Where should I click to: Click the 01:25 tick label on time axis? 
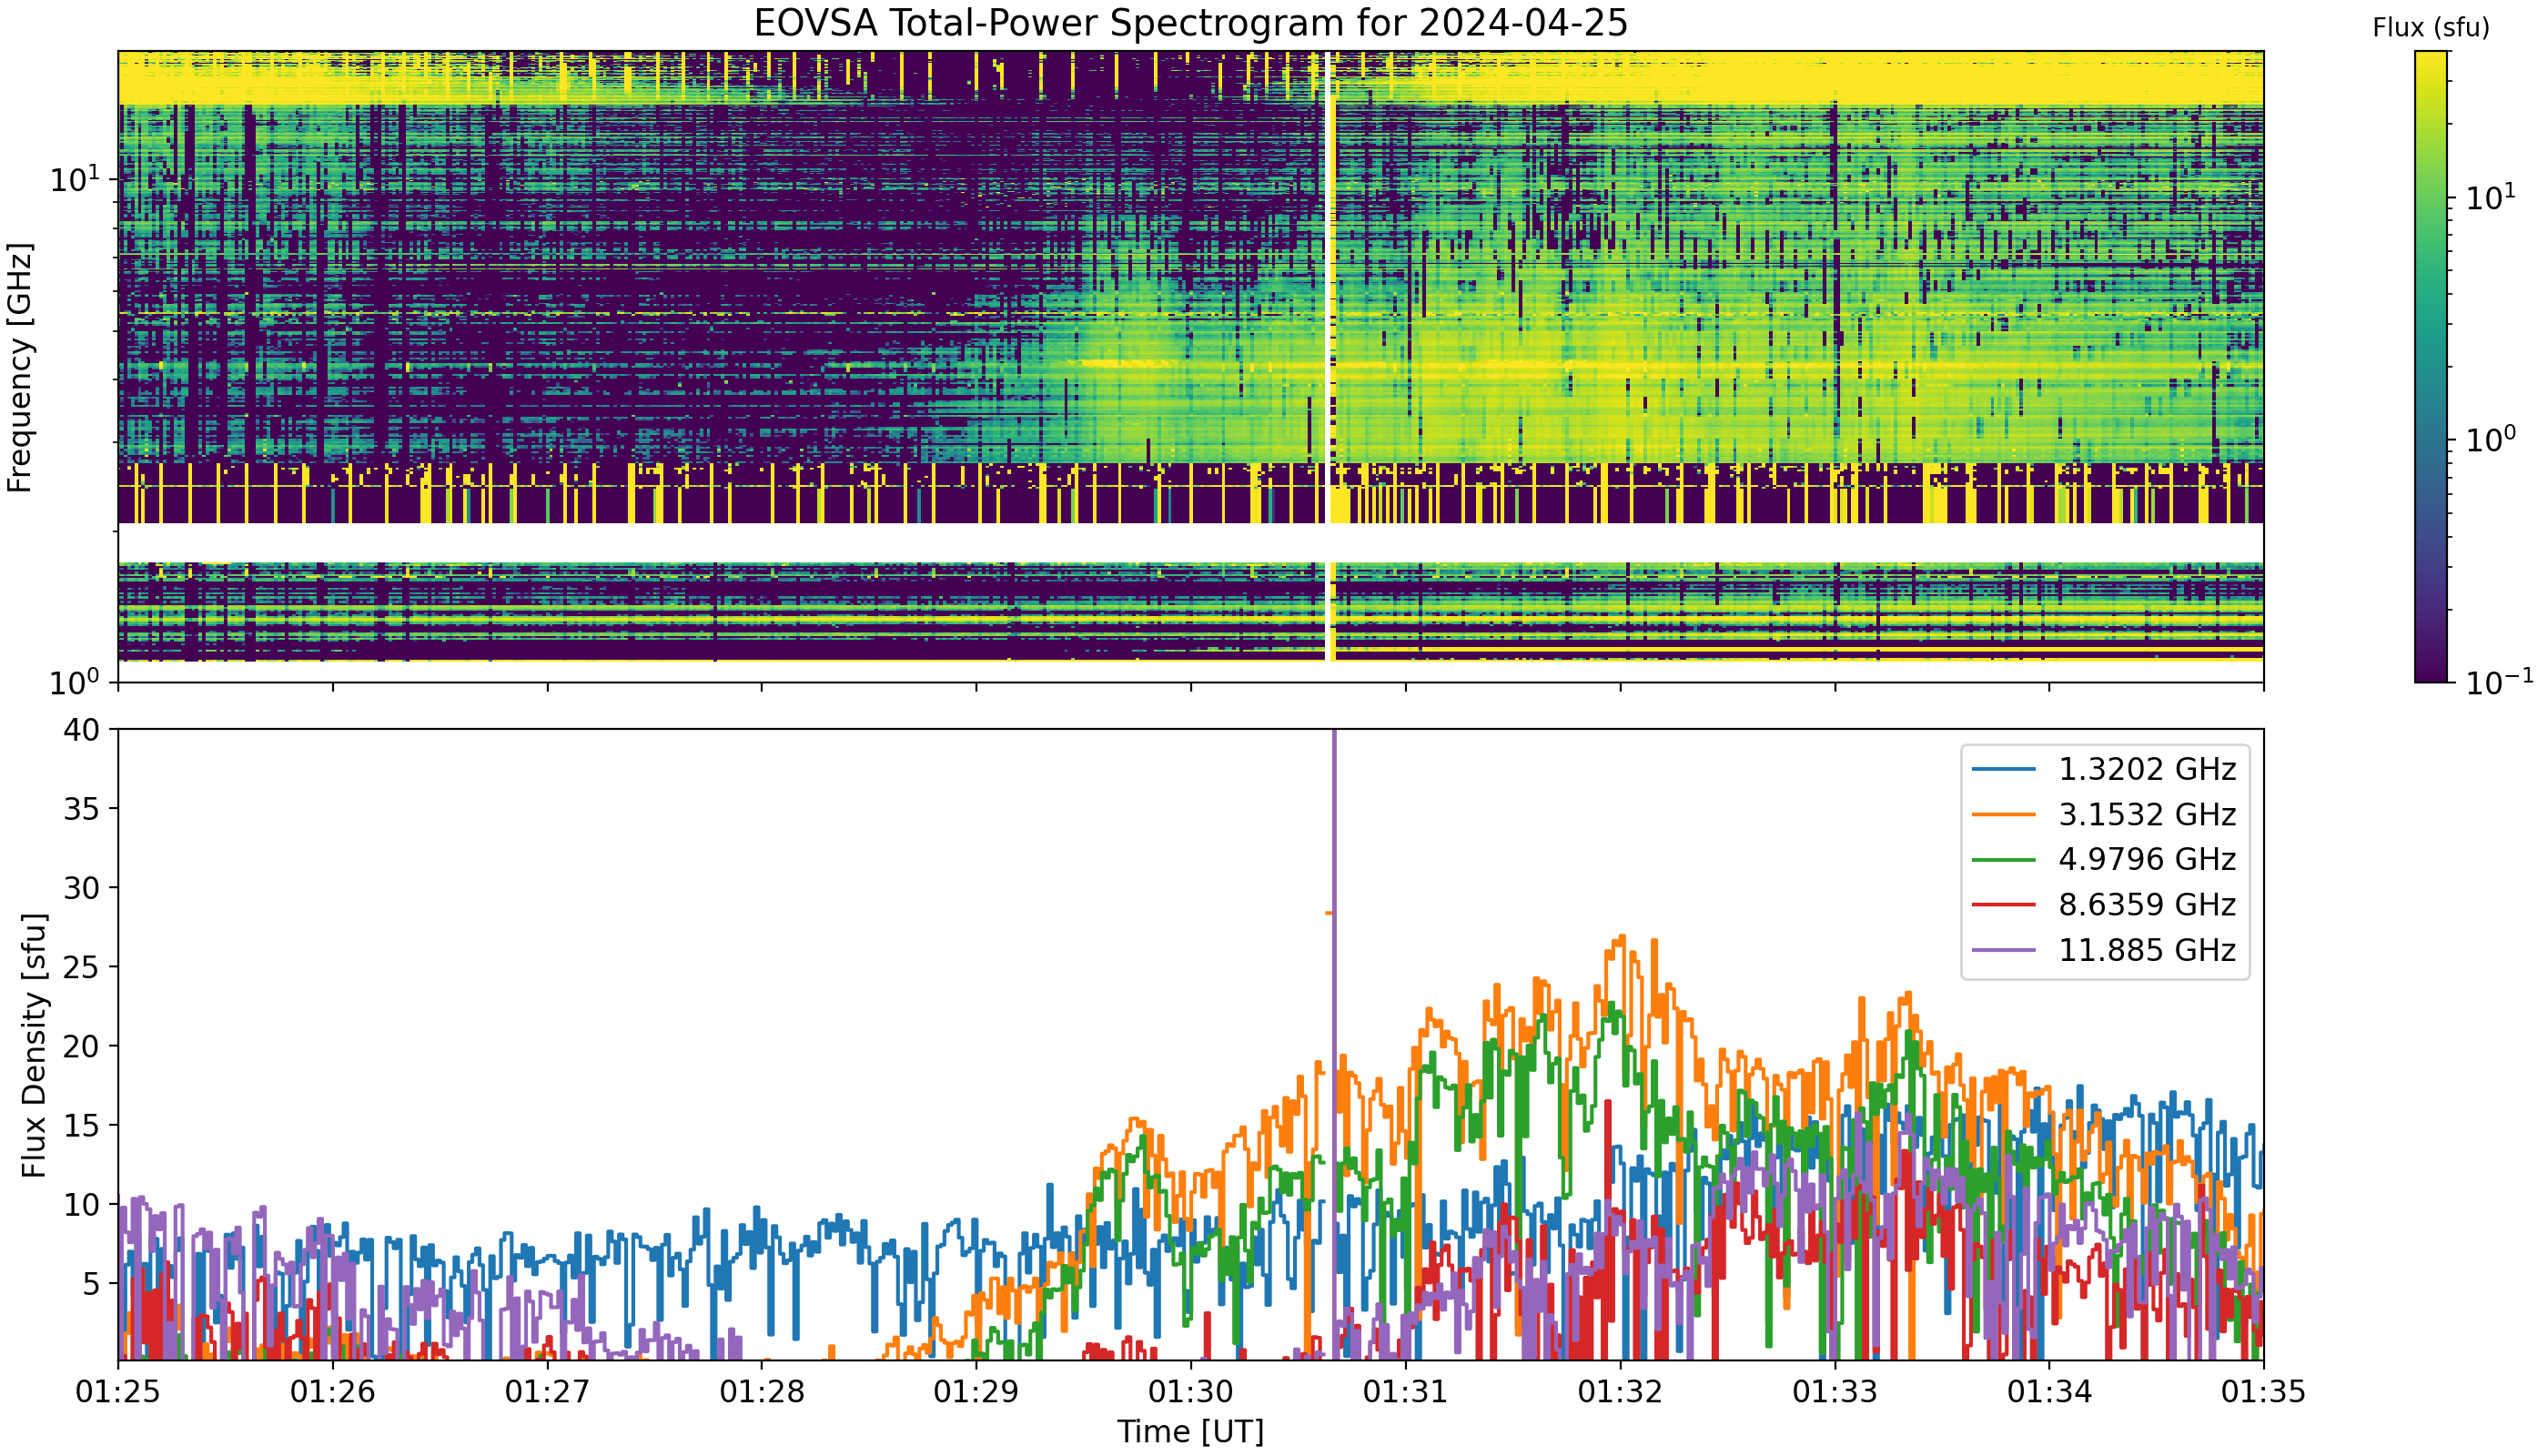118,1392
